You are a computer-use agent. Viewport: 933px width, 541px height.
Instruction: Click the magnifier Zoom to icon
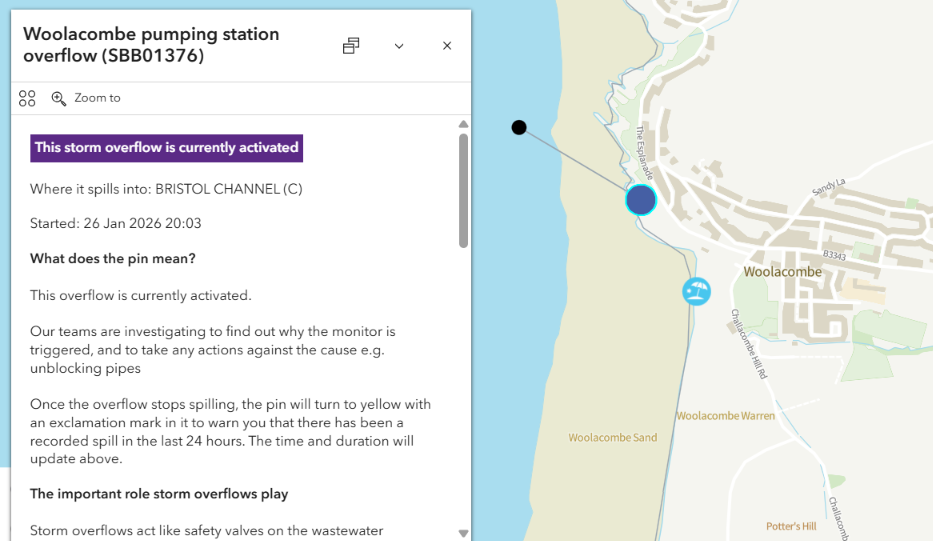coord(59,98)
